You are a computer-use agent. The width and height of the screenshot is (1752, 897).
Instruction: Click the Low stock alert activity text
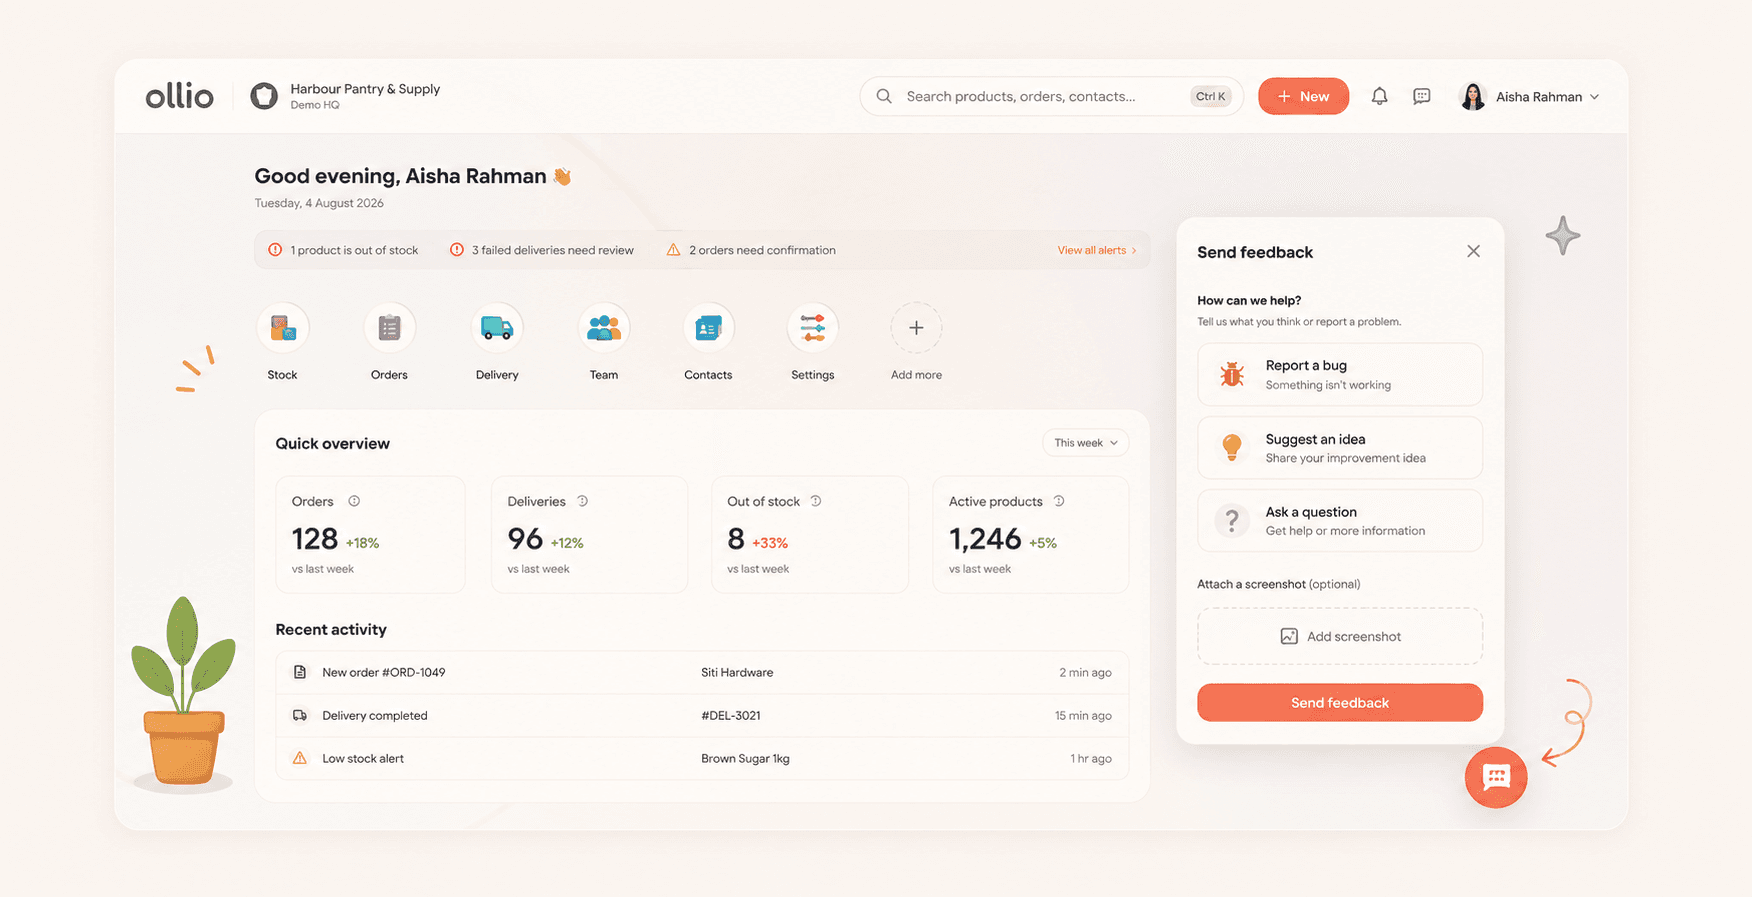click(363, 758)
